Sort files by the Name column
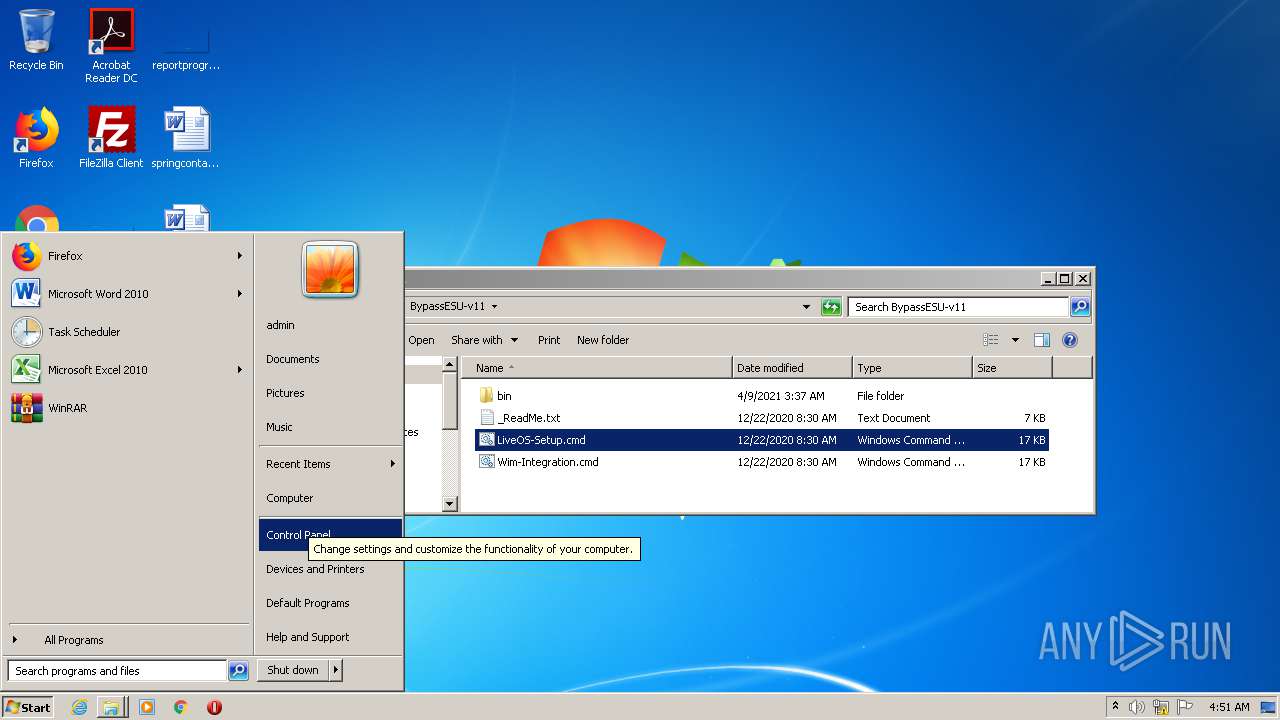Screen dimensions: 1280x720 click(x=596, y=368)
